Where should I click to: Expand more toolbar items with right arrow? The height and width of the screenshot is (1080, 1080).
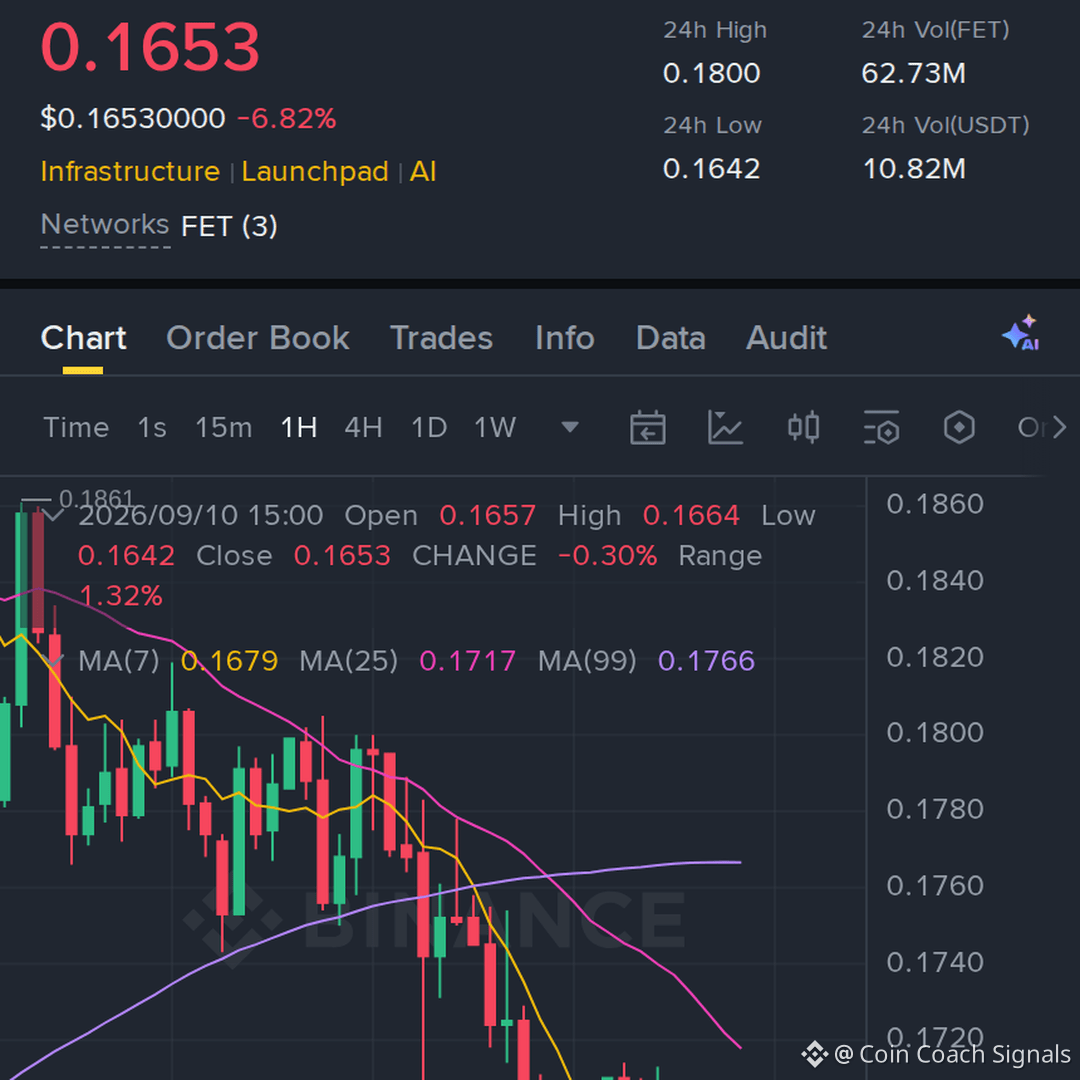pos(1060,428)
